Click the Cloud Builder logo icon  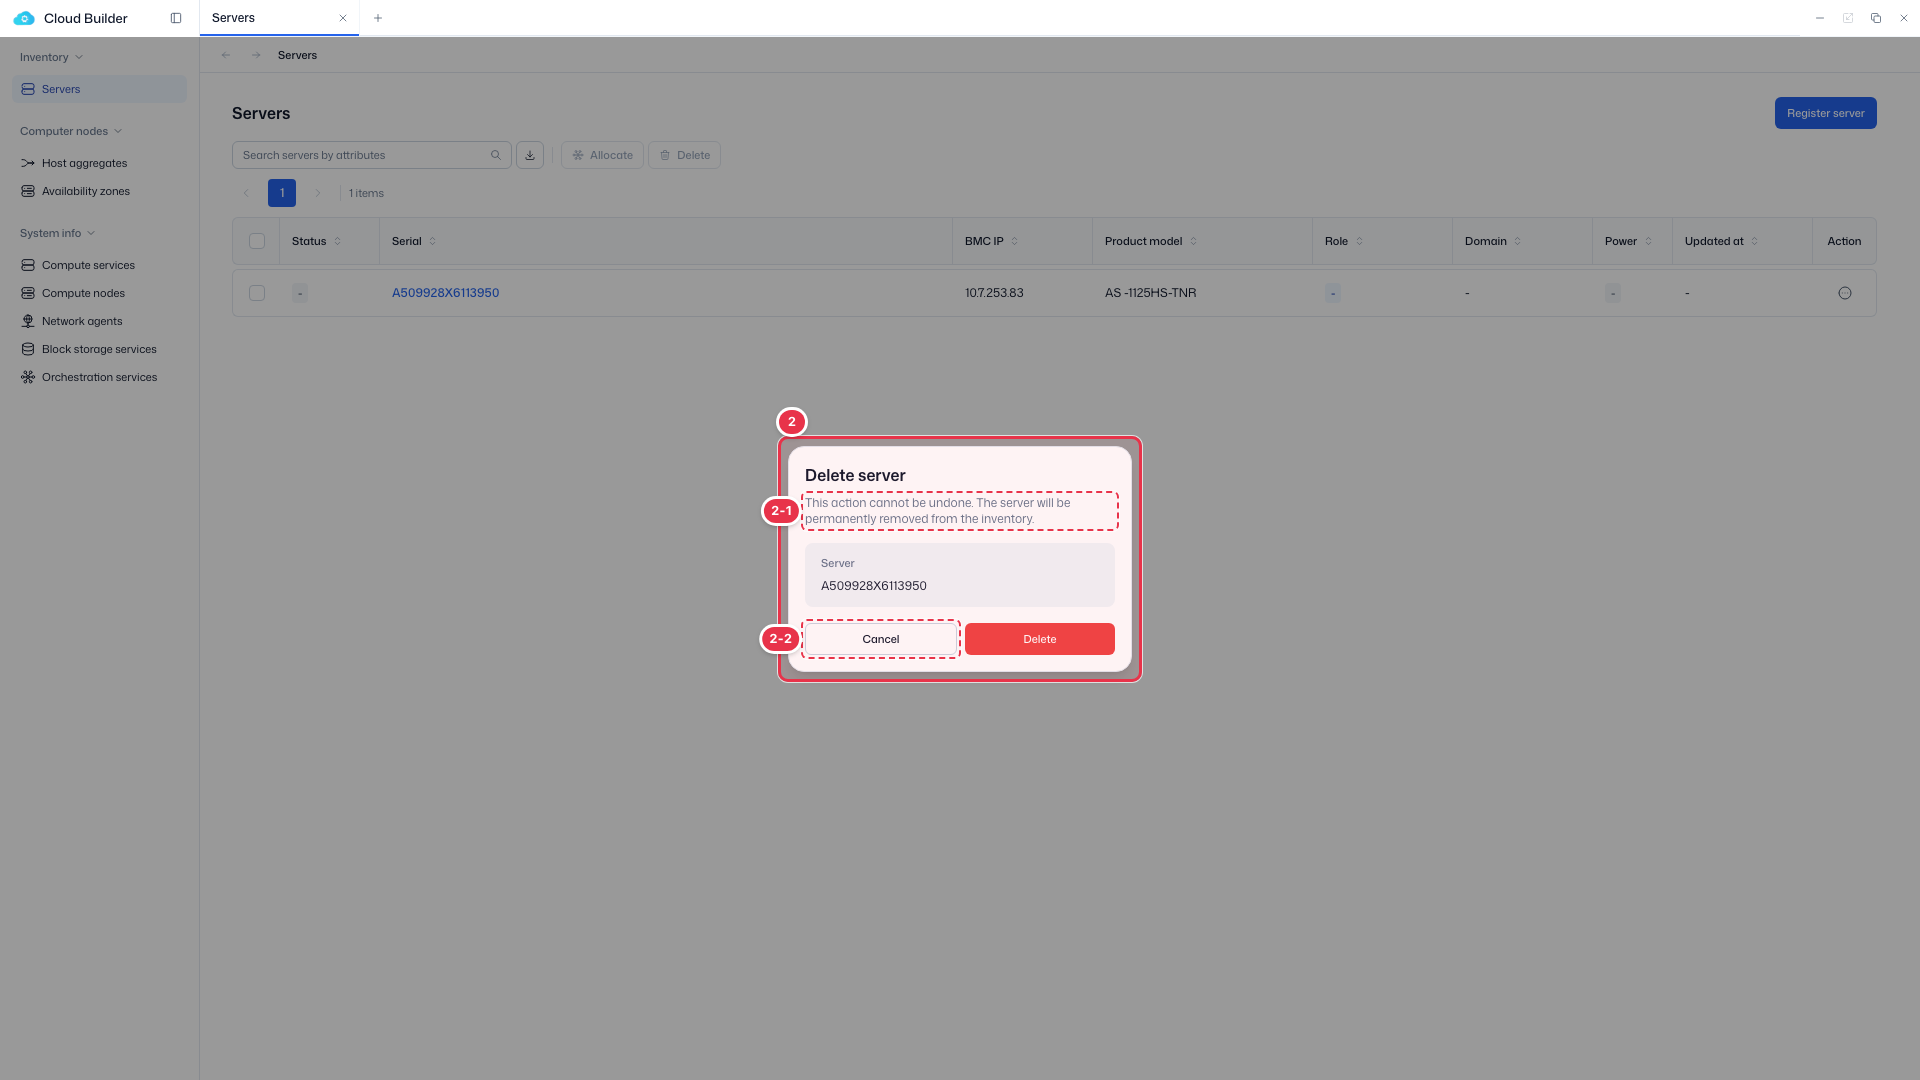(24, 18)
